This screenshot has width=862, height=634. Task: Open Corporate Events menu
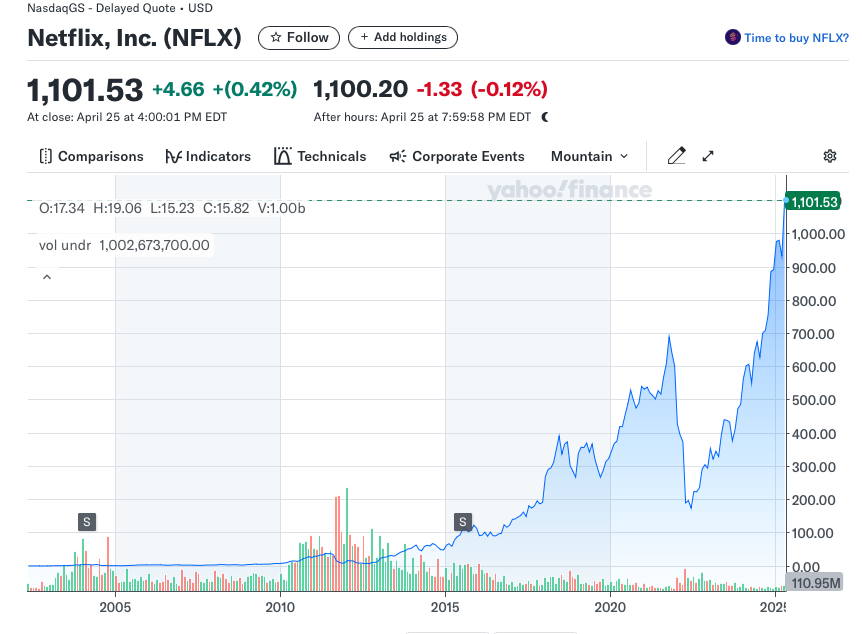[457, 157]
